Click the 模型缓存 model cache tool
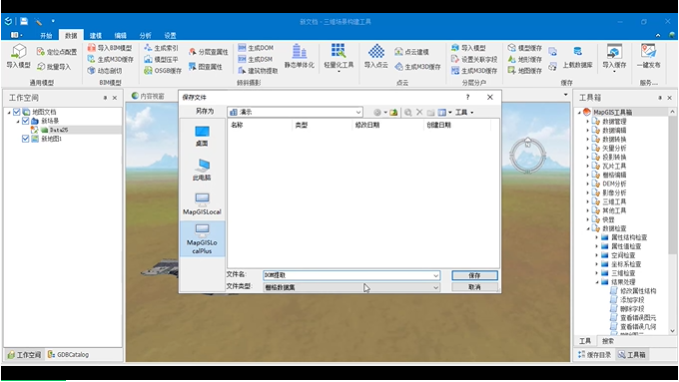Viewport: 679px width, 382px height. pyautogui.click(x=525, y=48)
